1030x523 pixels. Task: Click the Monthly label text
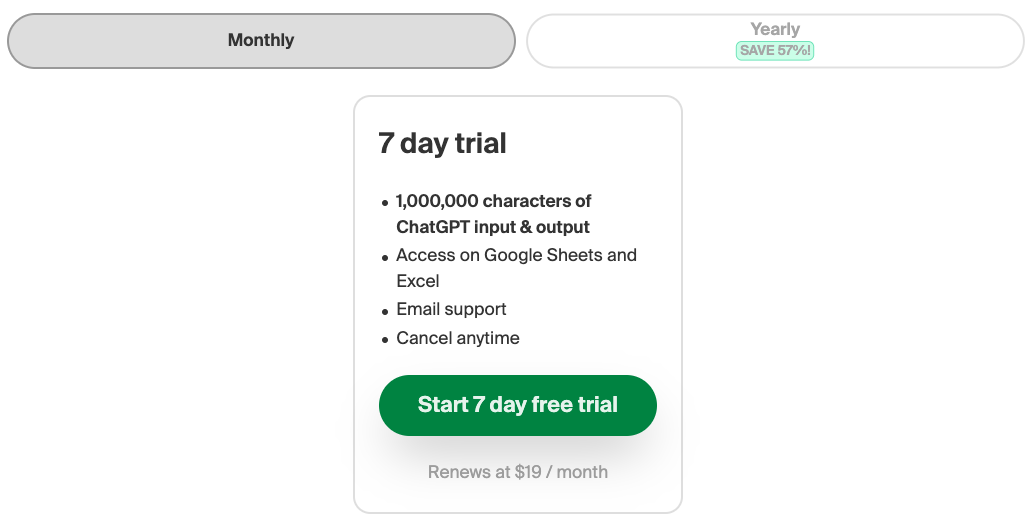(261, 40)
